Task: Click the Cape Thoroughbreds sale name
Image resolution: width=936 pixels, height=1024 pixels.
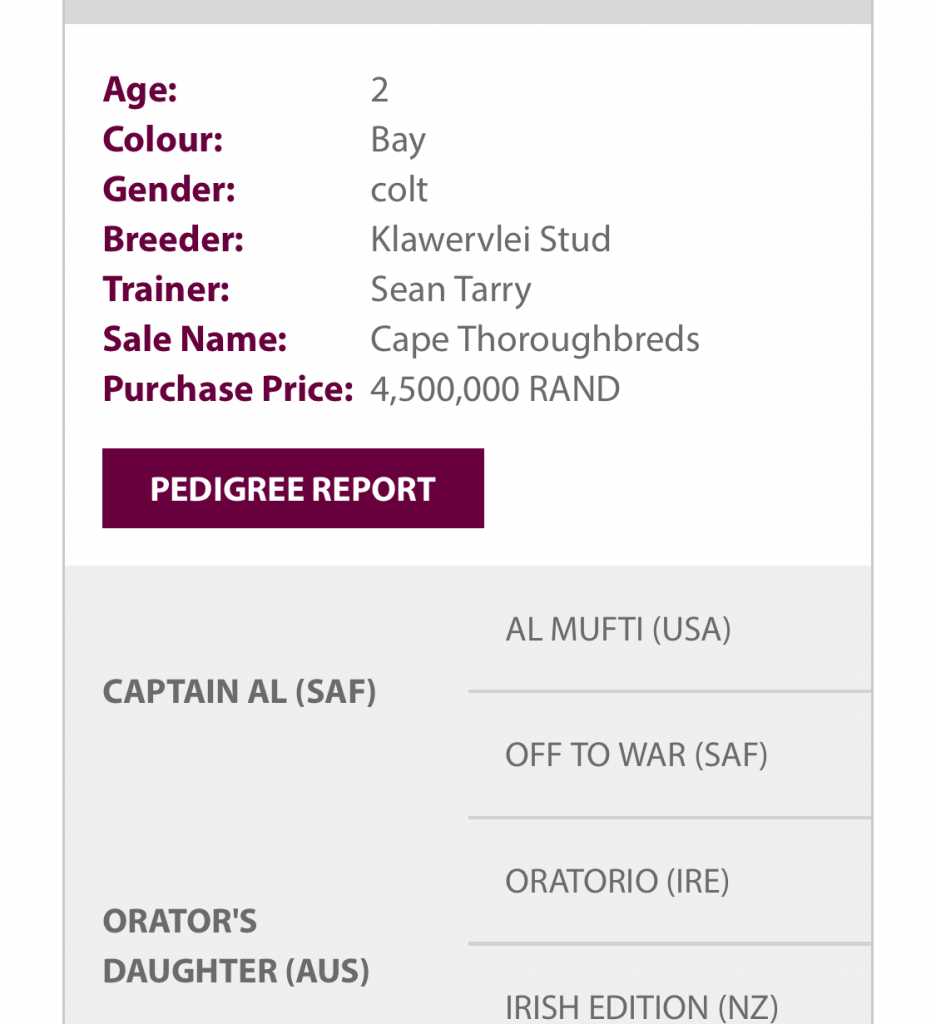Action: [535, 339]
